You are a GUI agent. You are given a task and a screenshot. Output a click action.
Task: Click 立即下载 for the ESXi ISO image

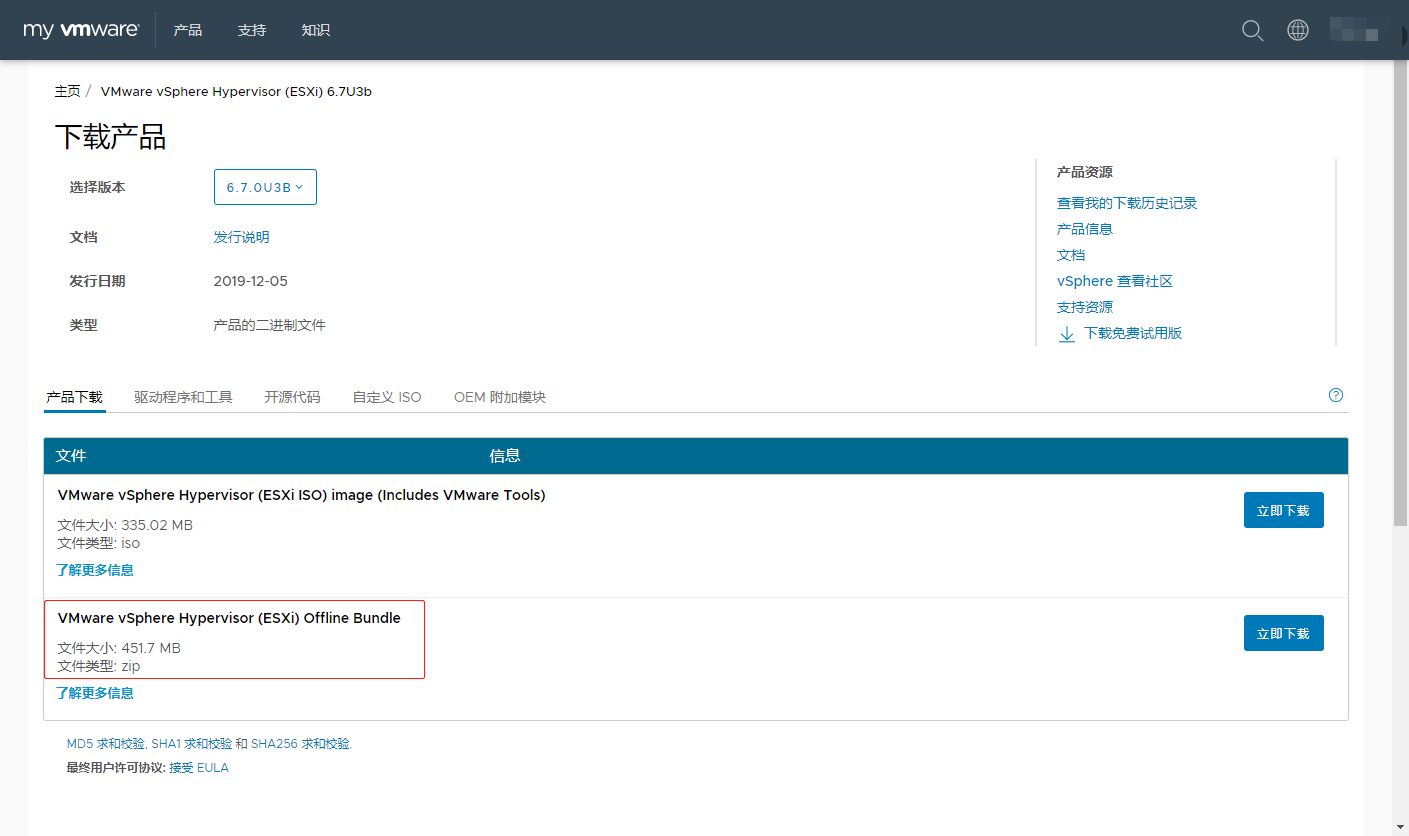click(1283, 510)
